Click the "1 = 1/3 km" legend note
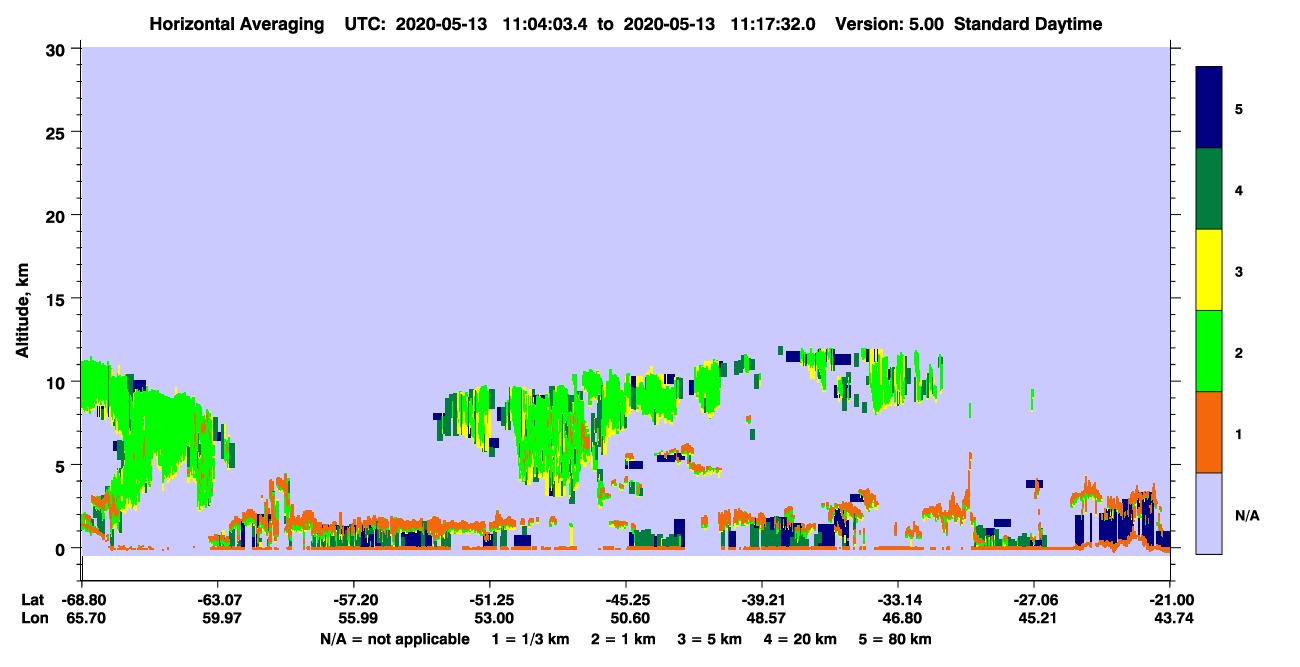1300x667 pixels. (x=531, y=639)
